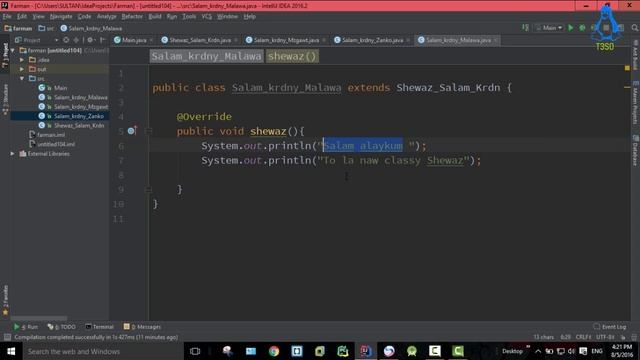Open Task View on the taskbar
640x360 pixels.
pos(195,351)
